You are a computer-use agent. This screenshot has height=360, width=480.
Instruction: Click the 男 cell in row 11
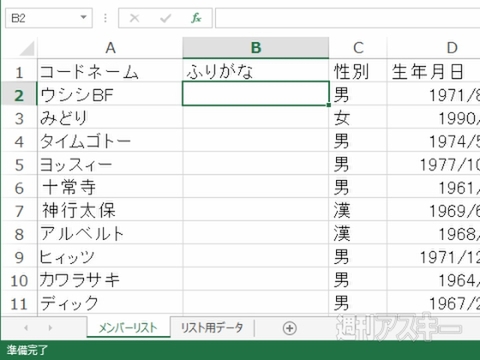point(358,303)
